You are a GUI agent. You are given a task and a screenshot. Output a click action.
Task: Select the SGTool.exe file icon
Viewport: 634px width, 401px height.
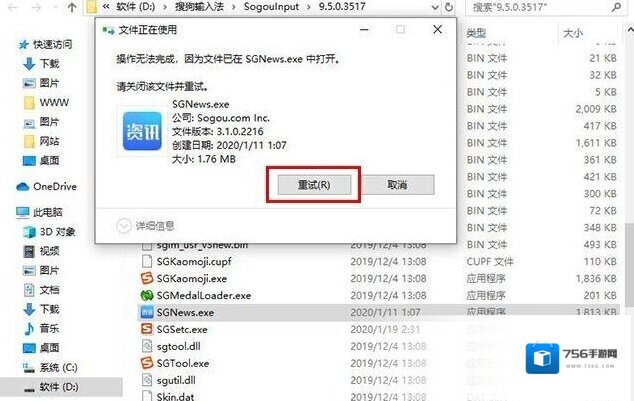pos(147,363)
